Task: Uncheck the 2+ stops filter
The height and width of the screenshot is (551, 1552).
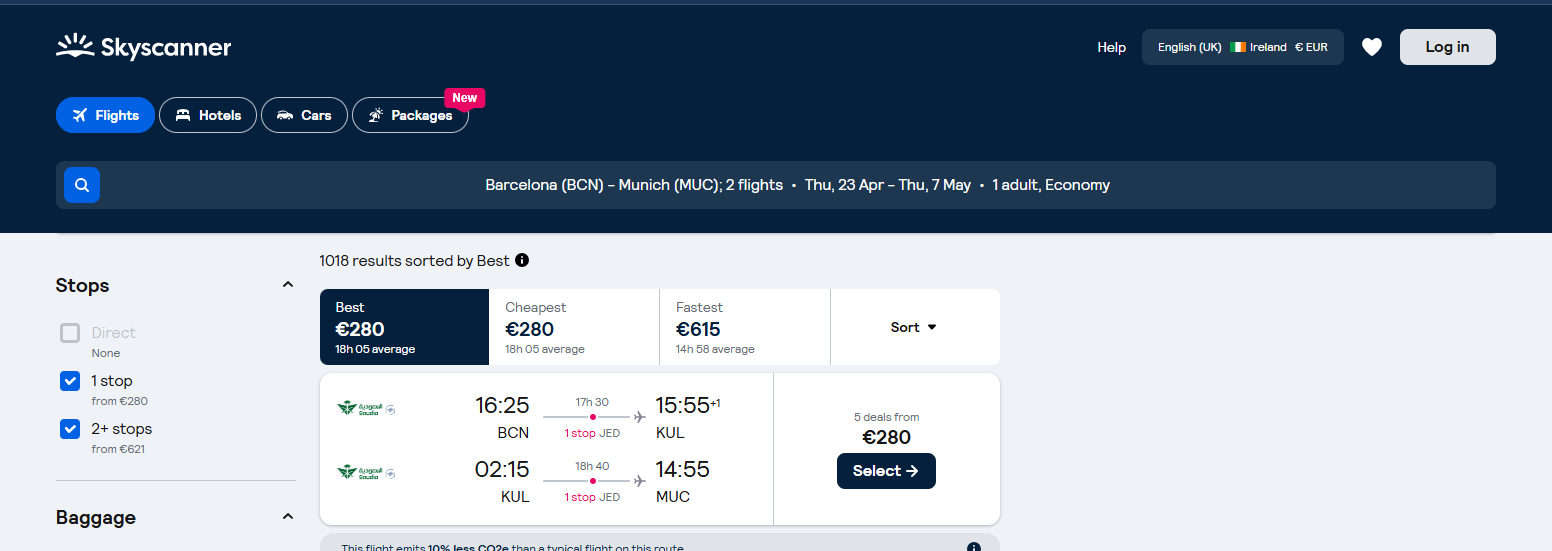Action: coord(70,429)
